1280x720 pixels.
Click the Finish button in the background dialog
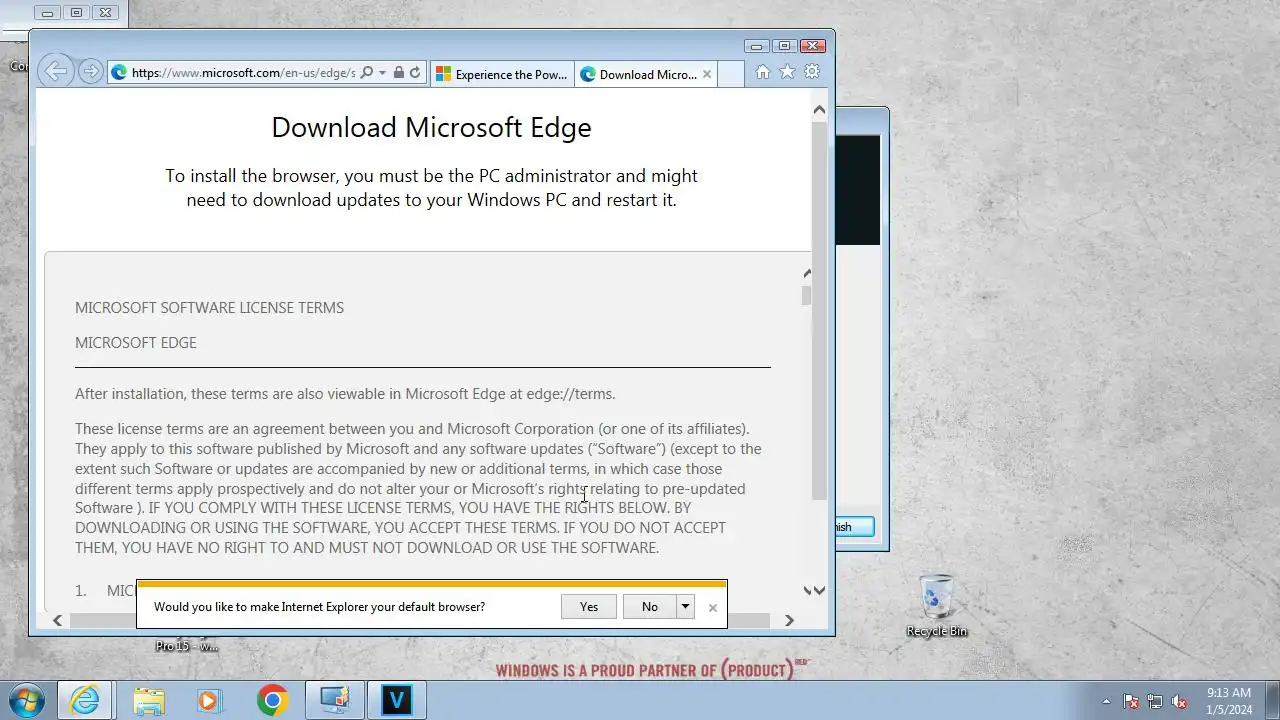pos(854,527)
